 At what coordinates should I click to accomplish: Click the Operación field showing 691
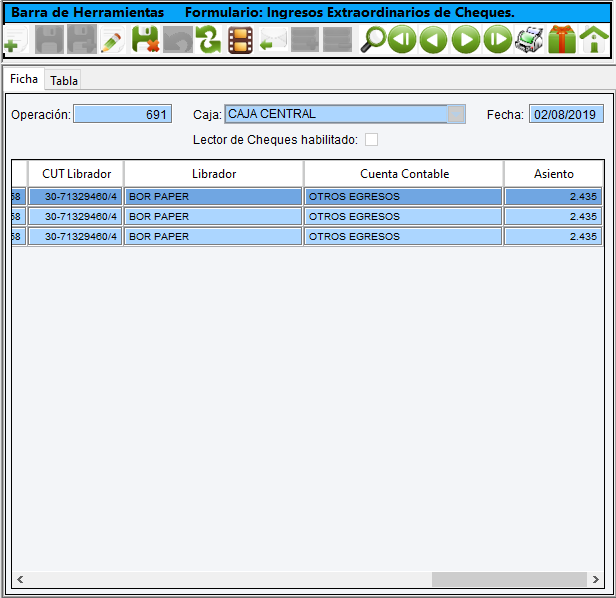click(123, 114)
